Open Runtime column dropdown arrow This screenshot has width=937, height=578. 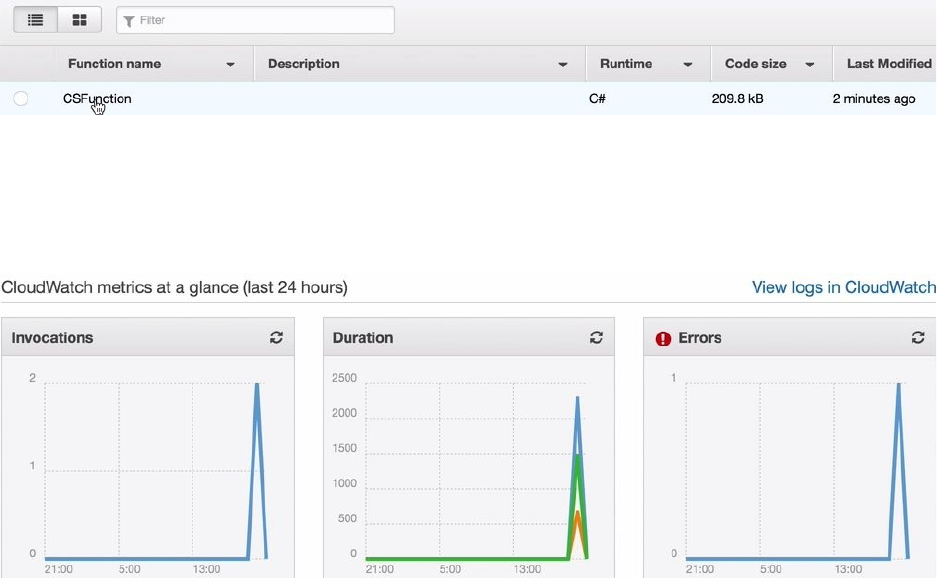[688, 65]
